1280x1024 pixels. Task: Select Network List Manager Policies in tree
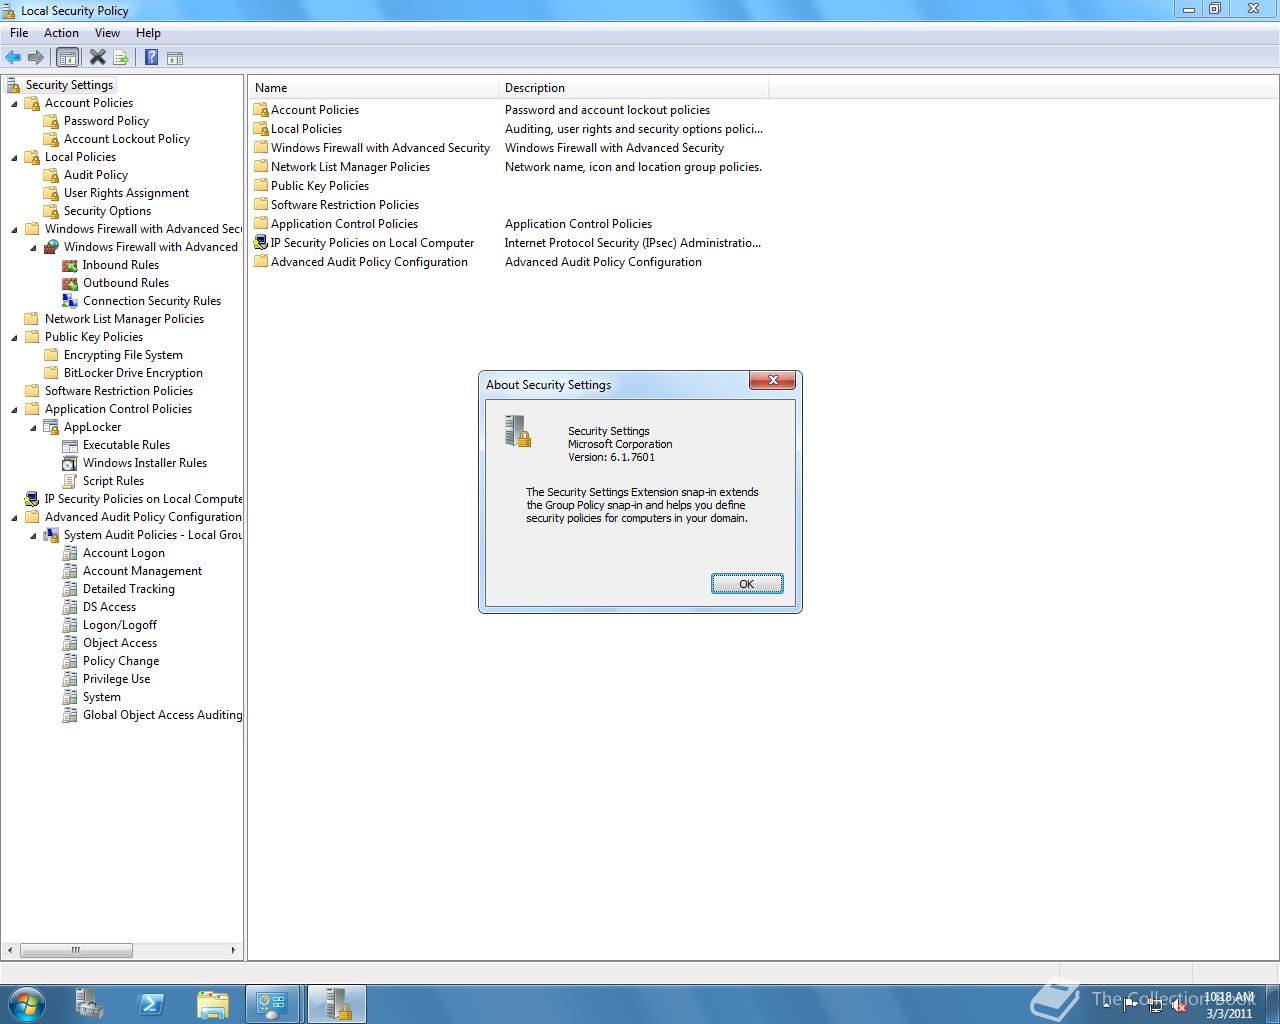(x=124, y=319)
